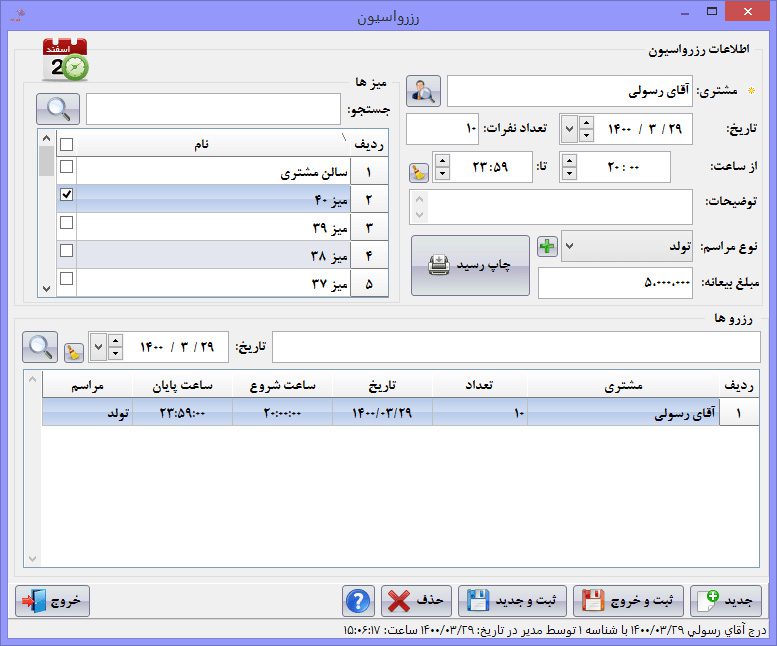Sort tables by ردیف column header
Image resolution: width=777 pixels, height=646 pixels.
coord(369,144)
